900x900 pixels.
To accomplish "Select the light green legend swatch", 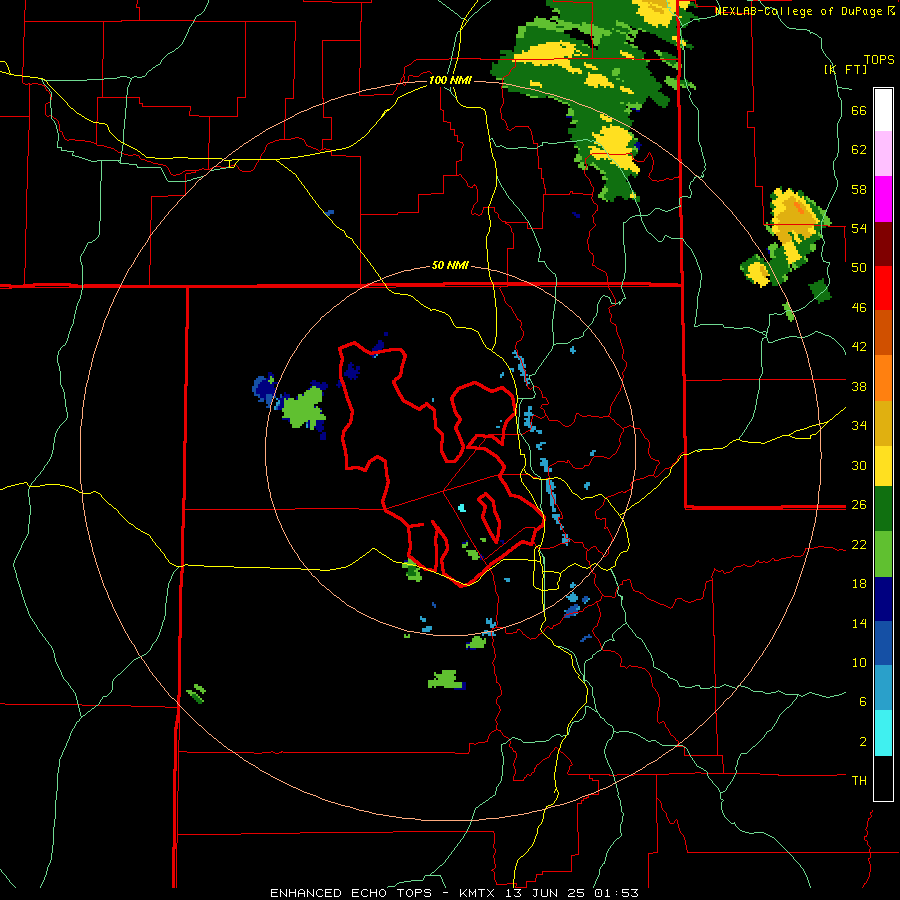I will coord(883,554).
